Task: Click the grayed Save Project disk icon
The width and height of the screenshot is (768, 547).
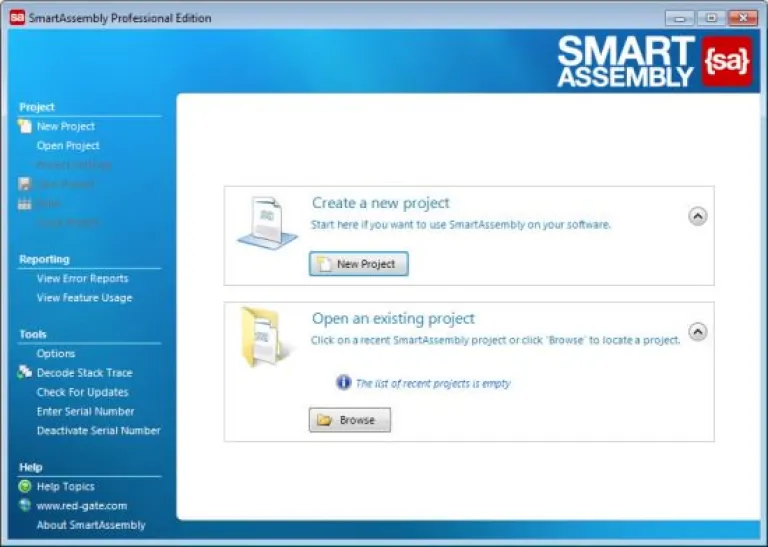Action: click(24, 184)
